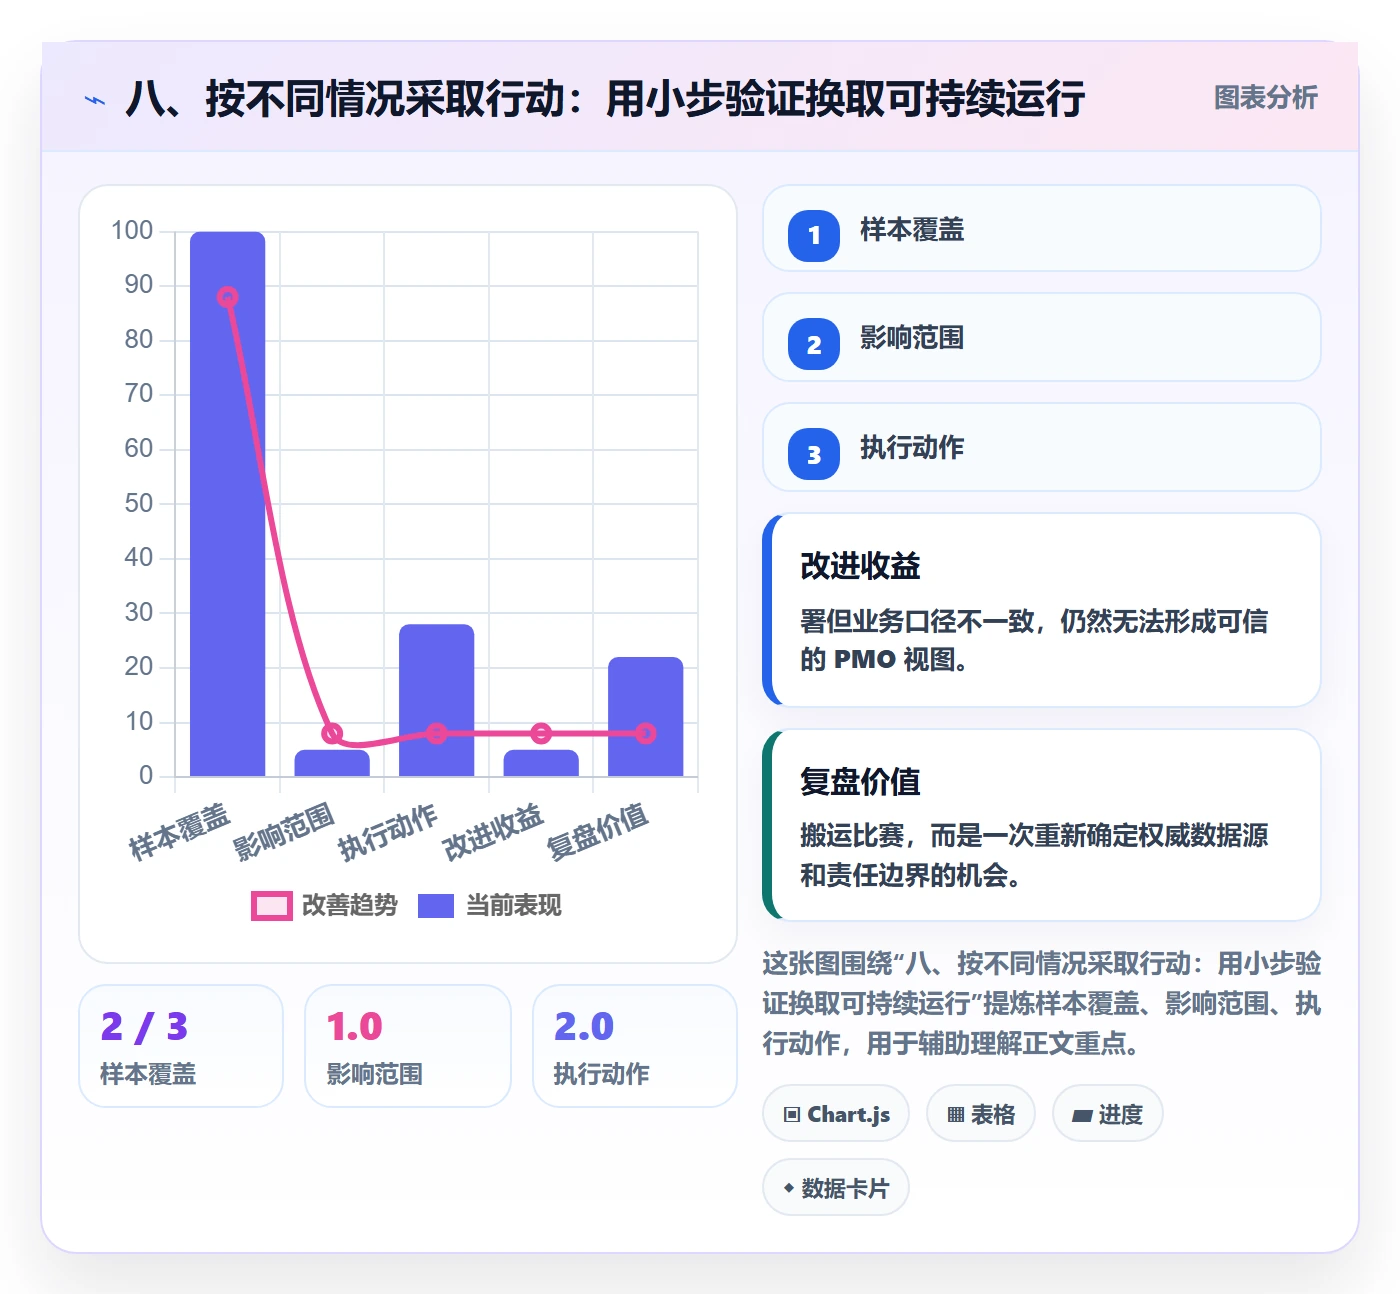This screenshot has height=1294, width=1400.
Task: Click the y-axis value 100
Action: click(x=132, y=231)
